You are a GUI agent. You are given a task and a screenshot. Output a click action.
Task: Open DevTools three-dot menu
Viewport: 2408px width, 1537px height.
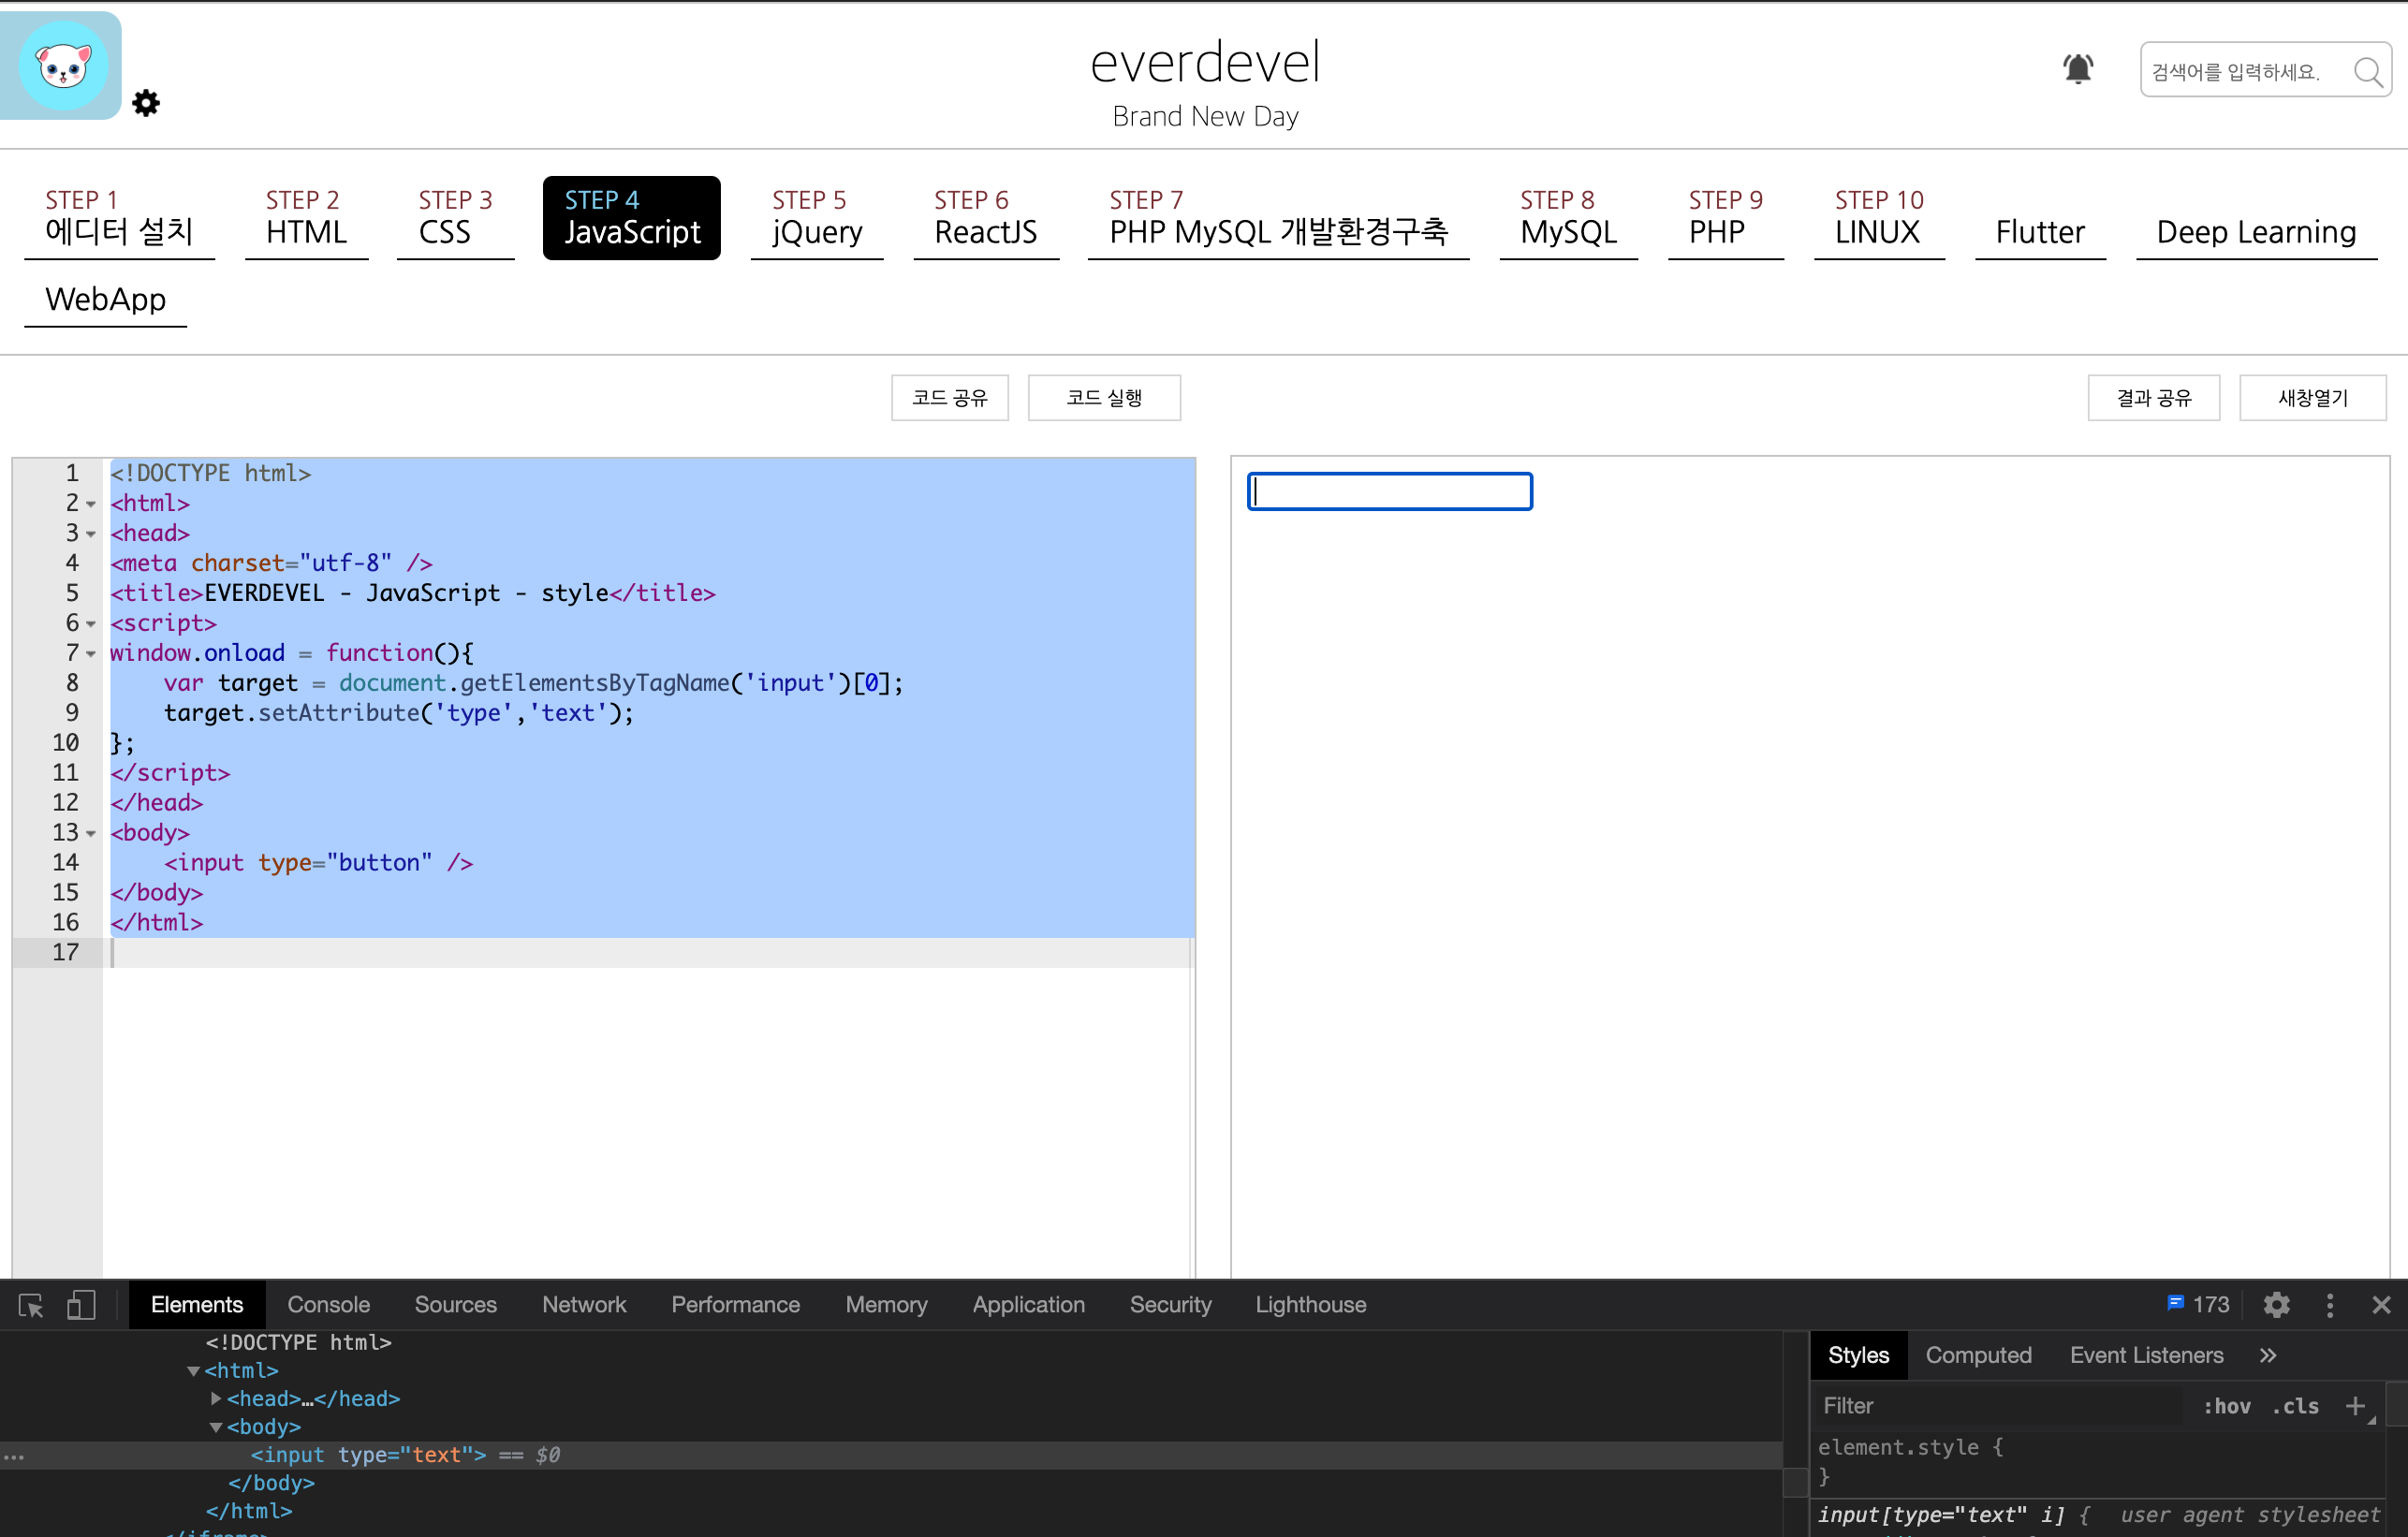point(2330,1305)
